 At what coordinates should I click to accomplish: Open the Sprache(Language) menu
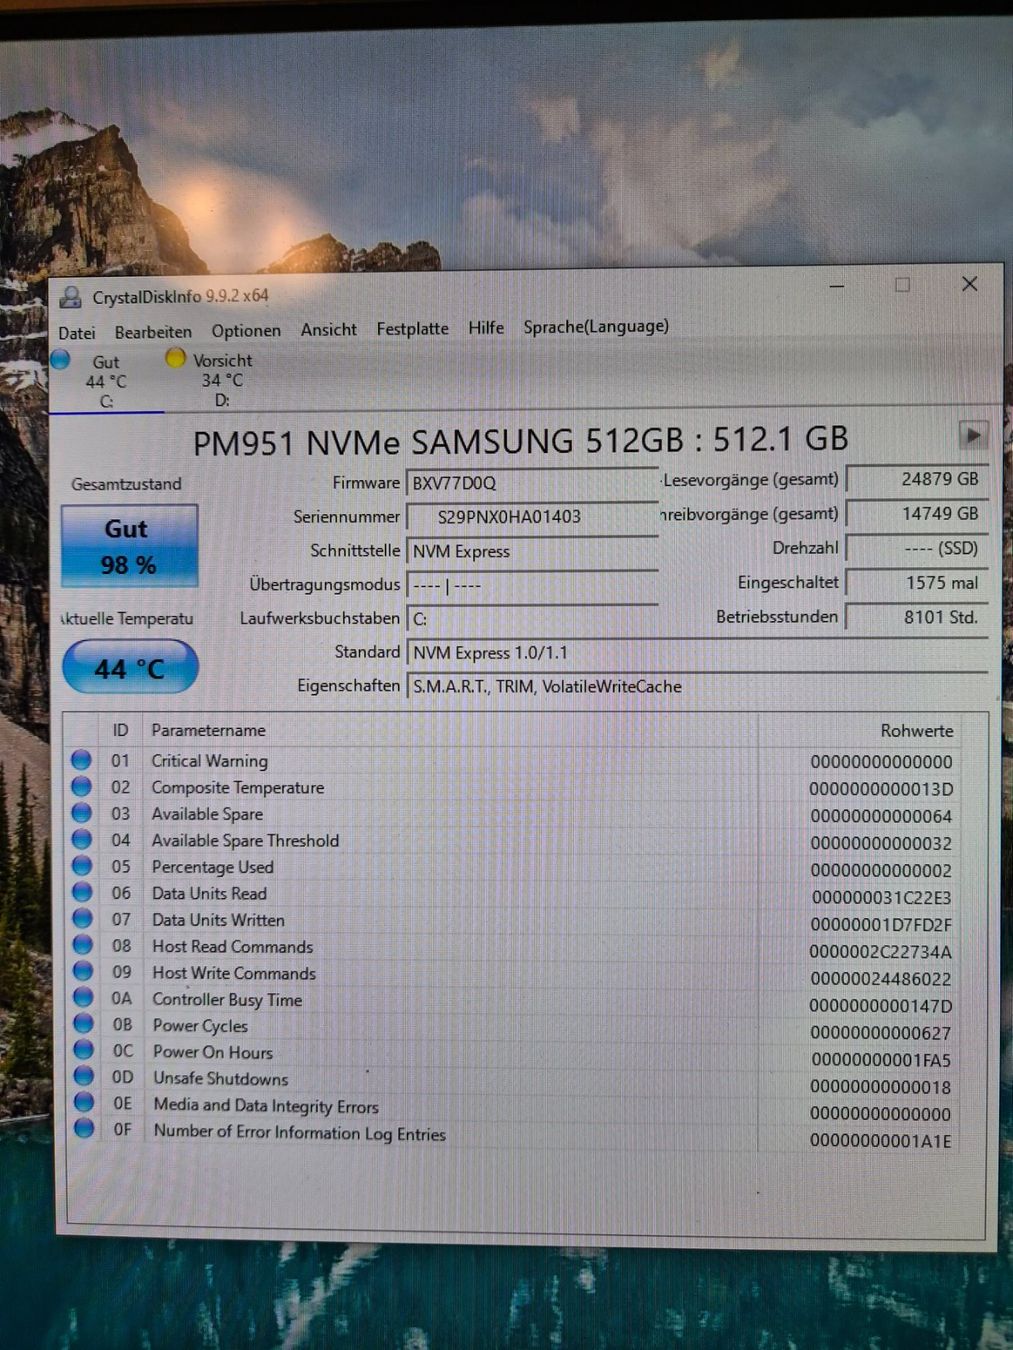[x=596, y=327]
